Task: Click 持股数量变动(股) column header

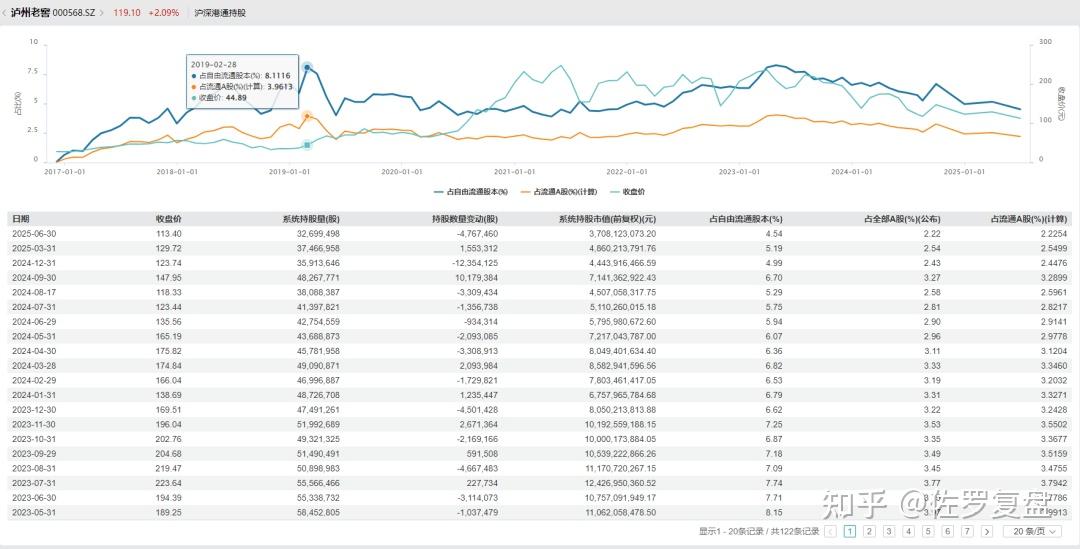Action: pos(465,219)
